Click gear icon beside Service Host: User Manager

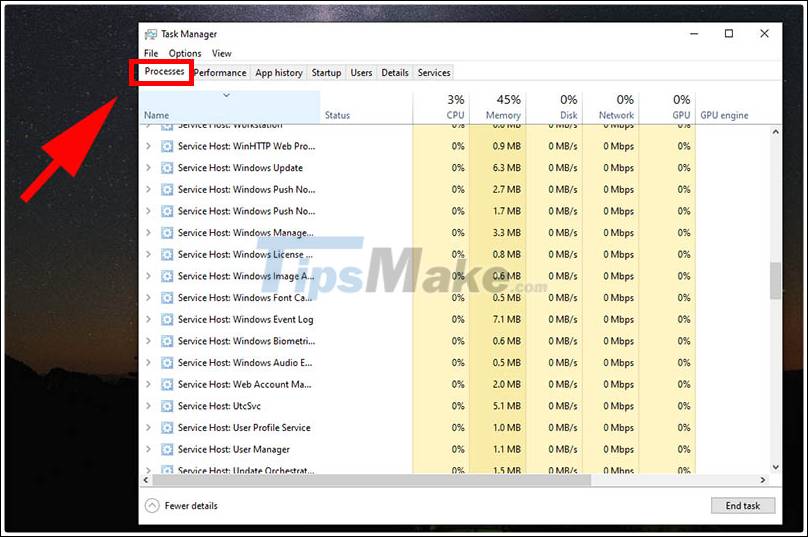(x=167, y=449)
